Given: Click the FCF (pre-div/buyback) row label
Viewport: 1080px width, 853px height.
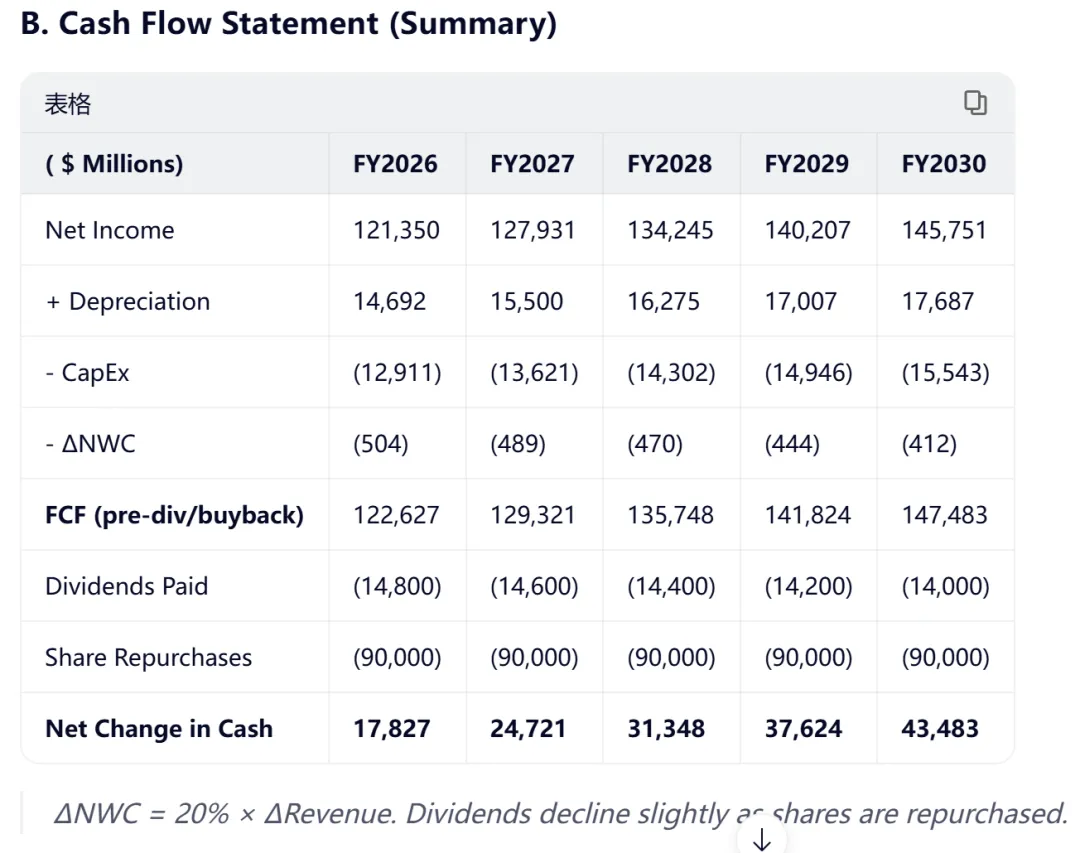Looking at the screenshot, I should 174,515.
